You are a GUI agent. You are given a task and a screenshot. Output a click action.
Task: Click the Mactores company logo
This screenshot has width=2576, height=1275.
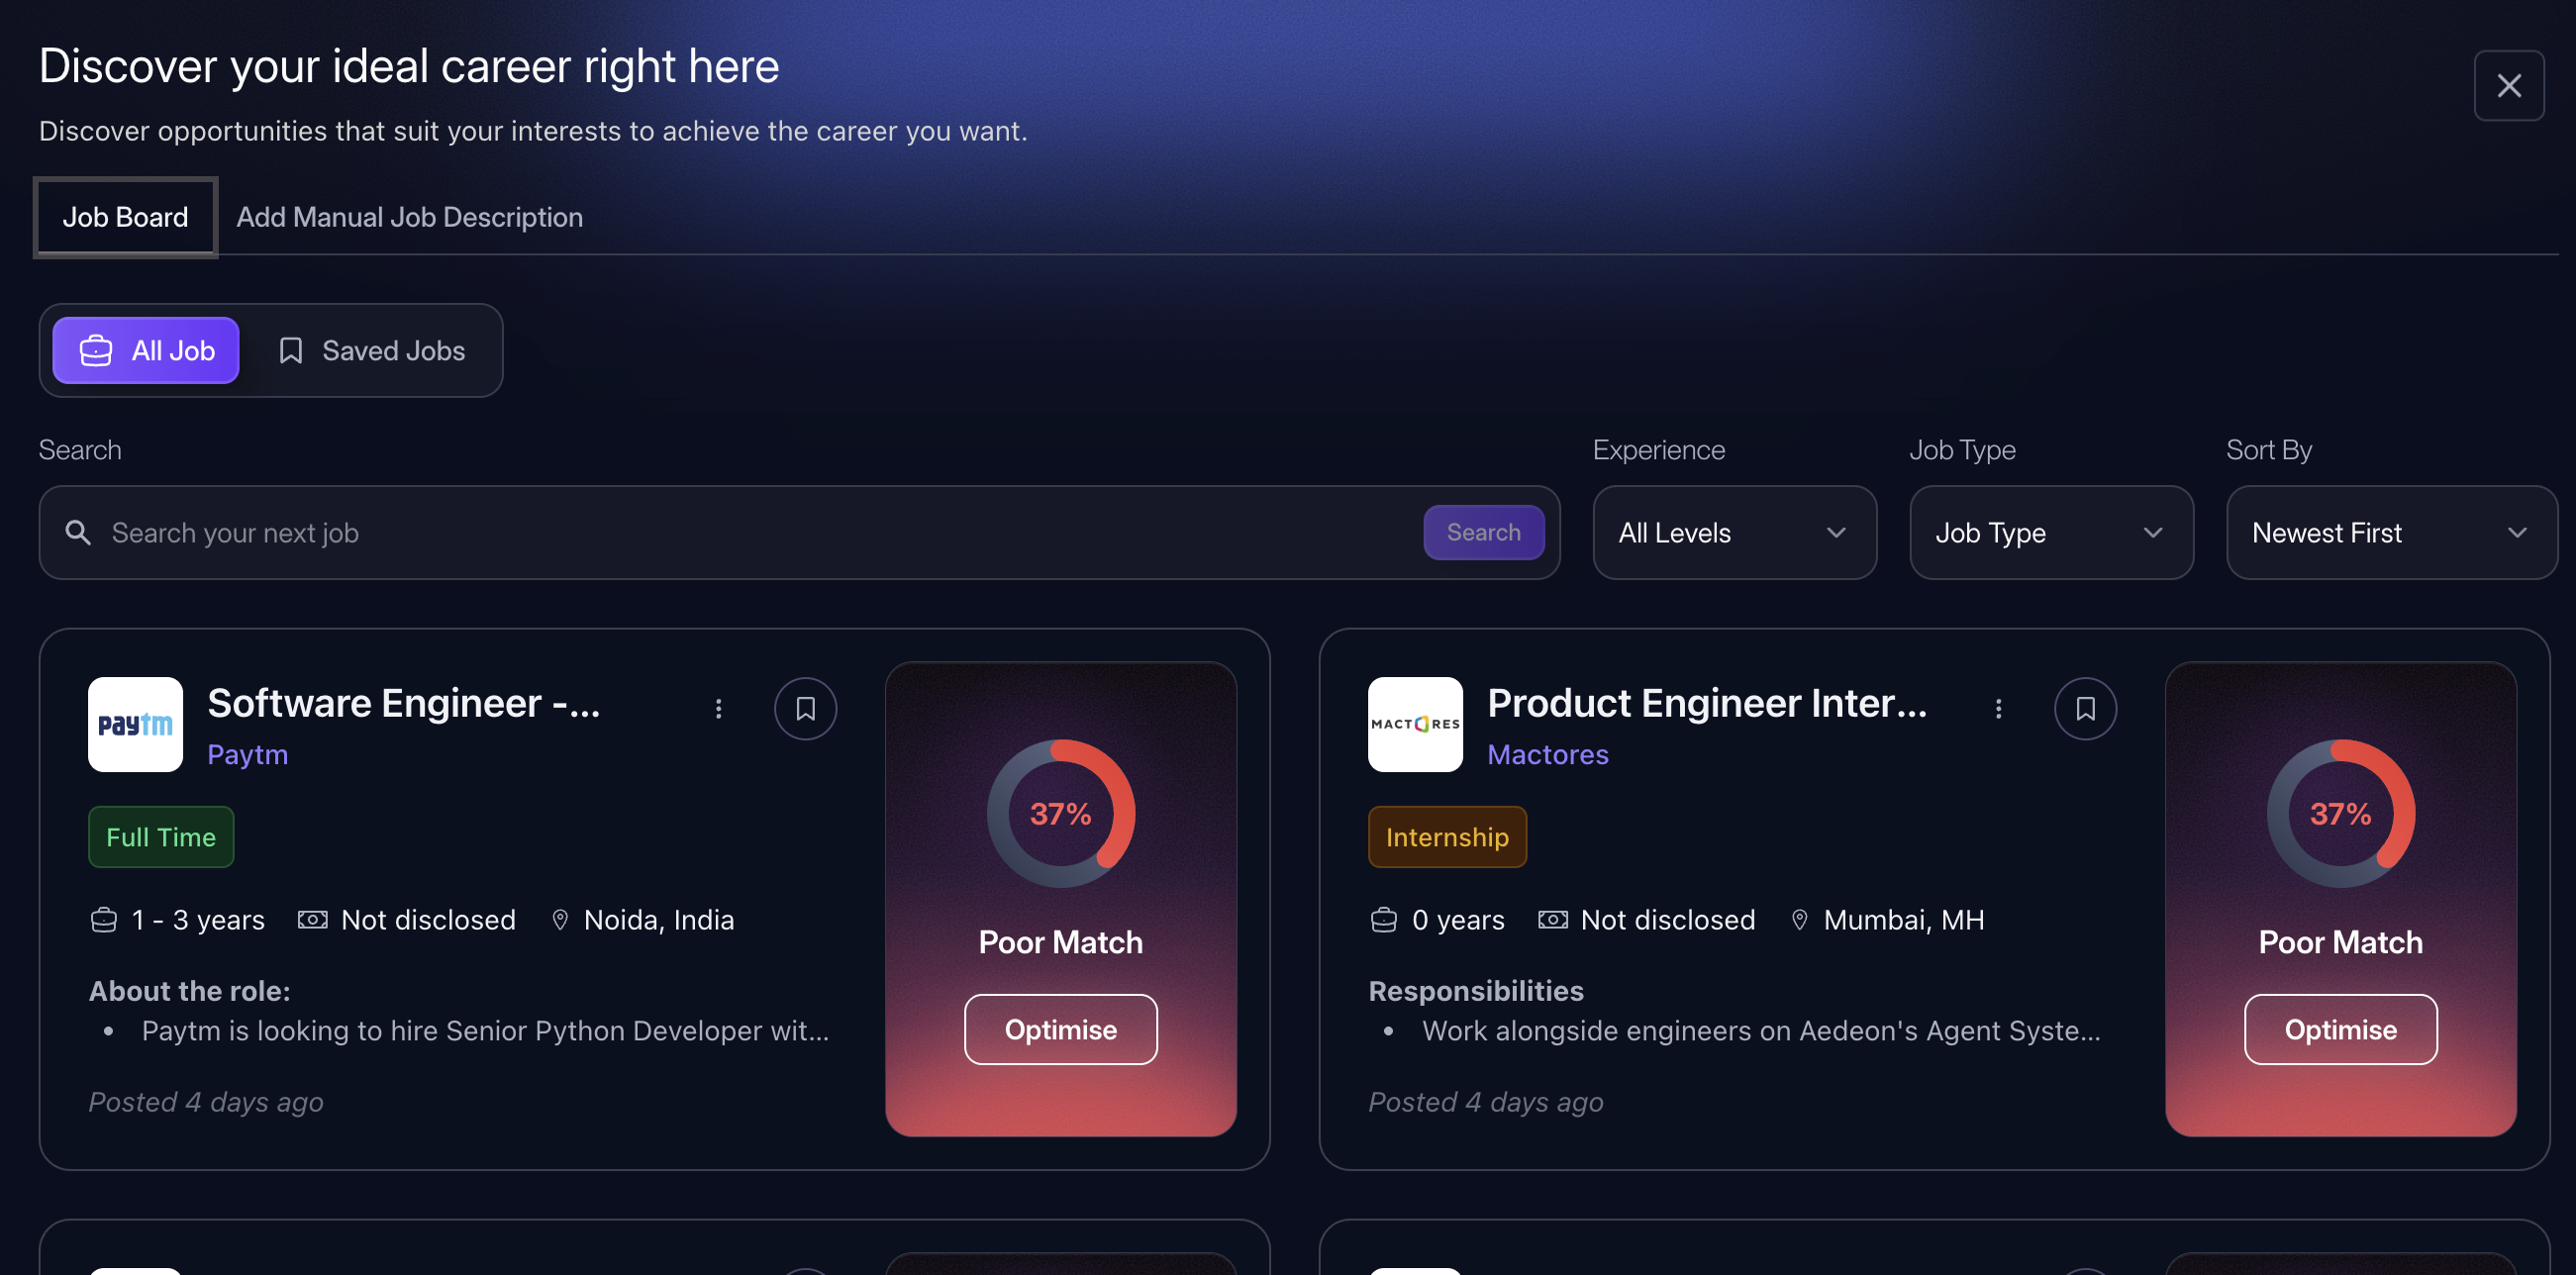[x=1415, y=724]
